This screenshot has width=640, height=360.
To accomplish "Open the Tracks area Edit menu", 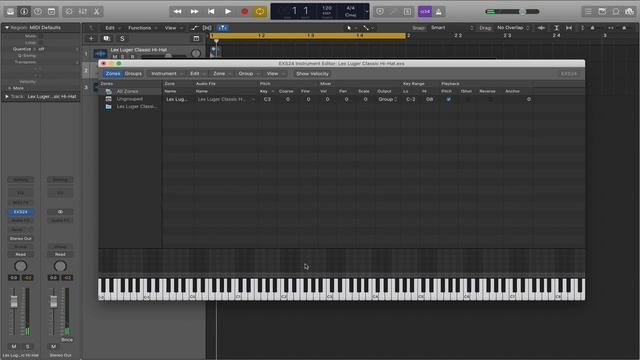I will 112,28.
